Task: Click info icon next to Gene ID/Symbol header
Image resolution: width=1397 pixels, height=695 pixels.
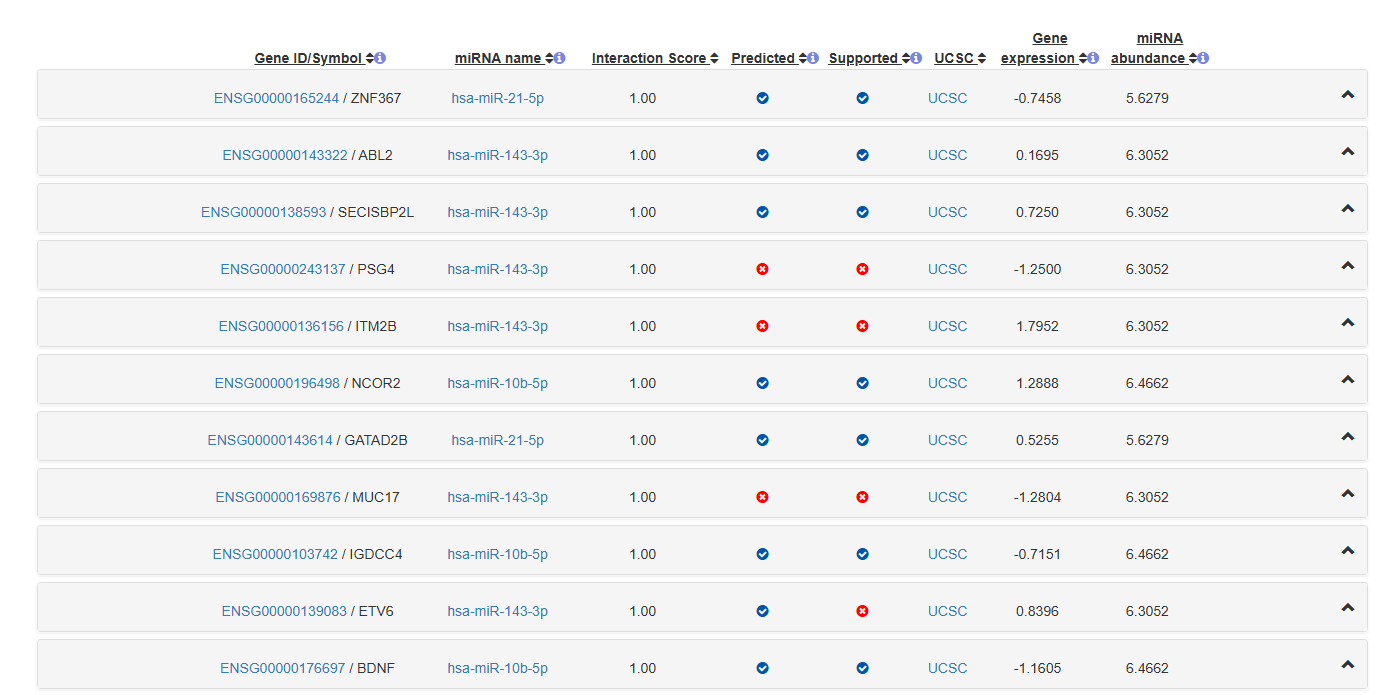Action: click(381, 59)
